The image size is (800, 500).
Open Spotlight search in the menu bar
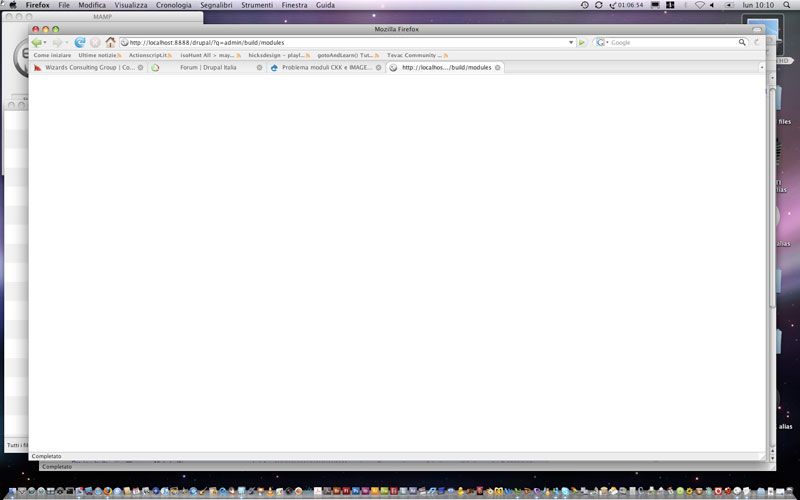(x=787, y=5)
